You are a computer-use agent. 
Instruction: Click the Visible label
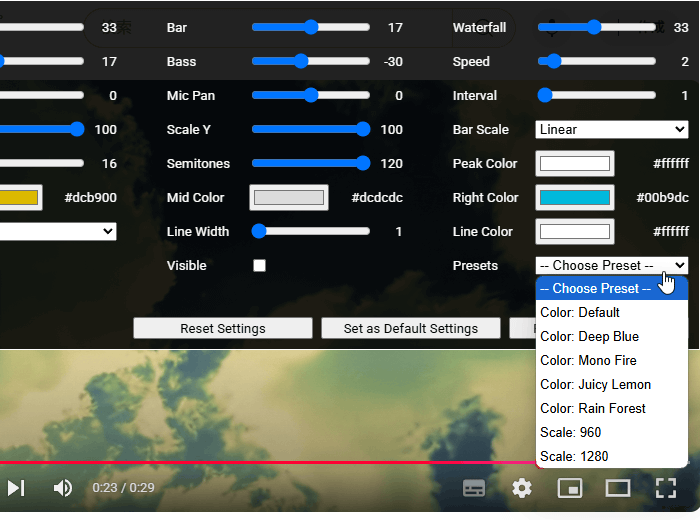[x=187, y=266]
